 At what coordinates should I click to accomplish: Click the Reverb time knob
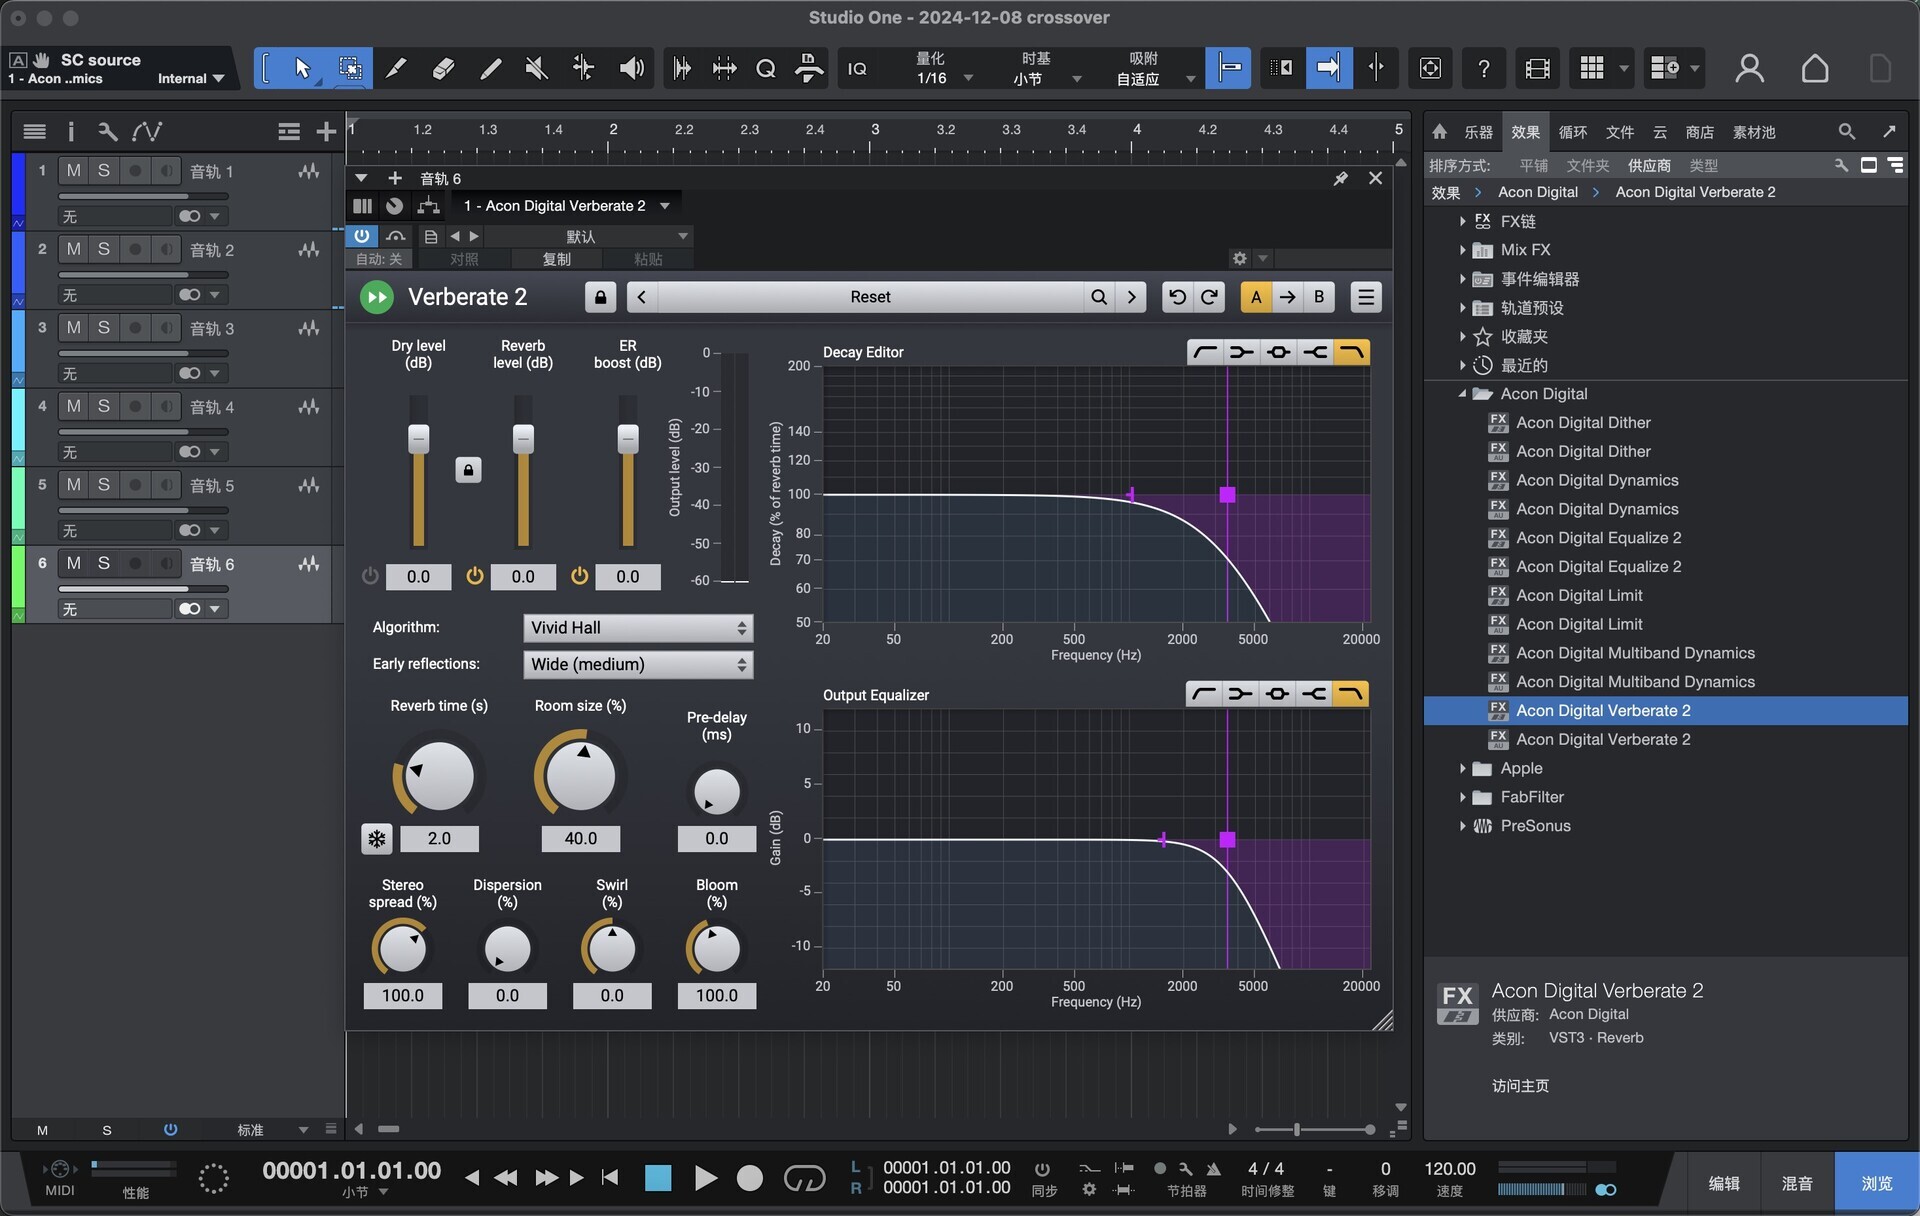(439, 776)
